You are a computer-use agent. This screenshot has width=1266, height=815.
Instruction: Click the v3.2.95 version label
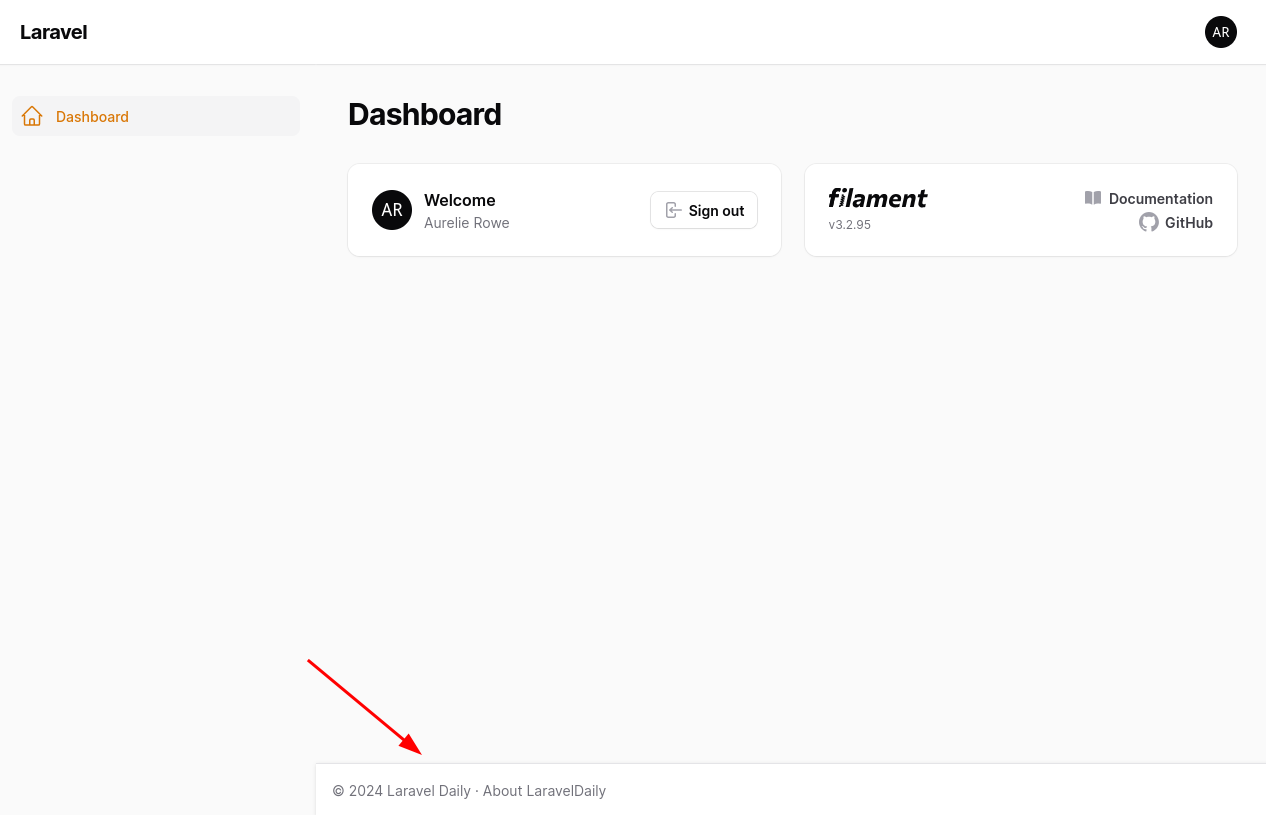click(849, 224)
